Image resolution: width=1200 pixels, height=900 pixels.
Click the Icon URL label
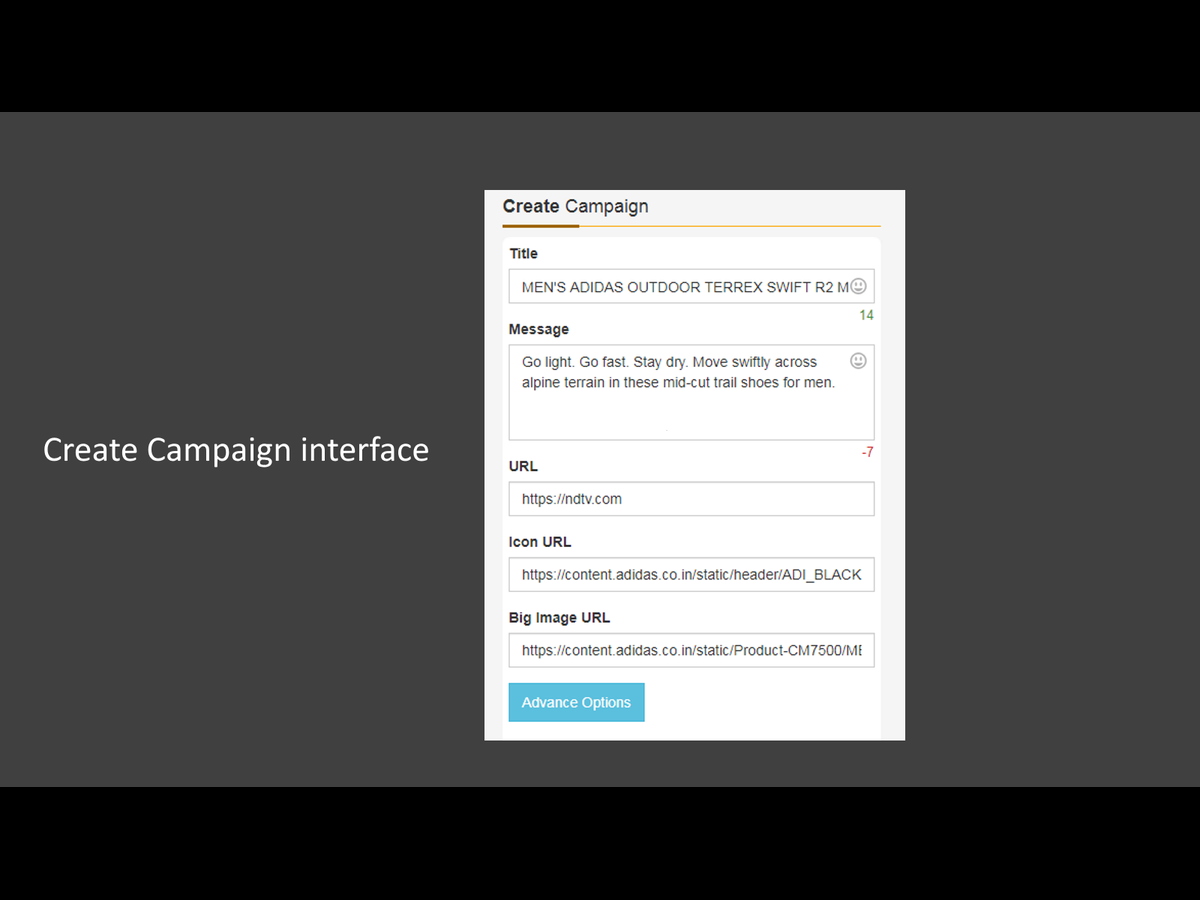540,542
